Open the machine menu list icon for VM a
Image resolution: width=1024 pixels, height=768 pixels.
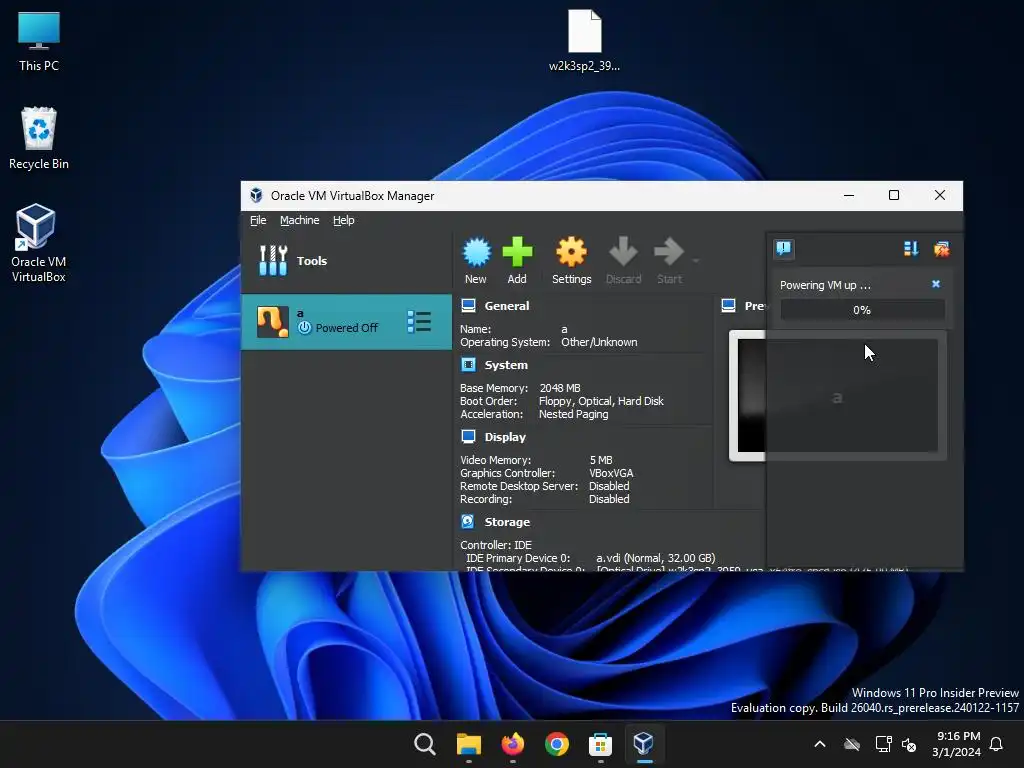(x=419, y=322)
